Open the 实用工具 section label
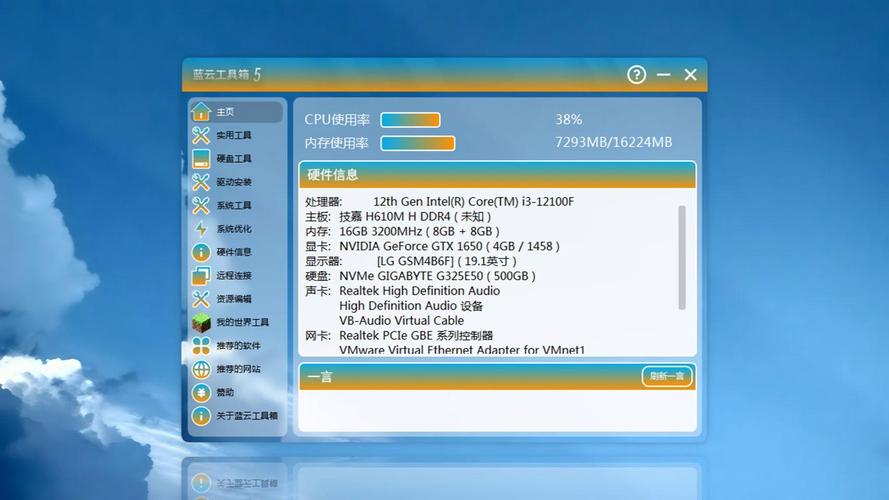 pyautogui.click(x=234, y=135)
